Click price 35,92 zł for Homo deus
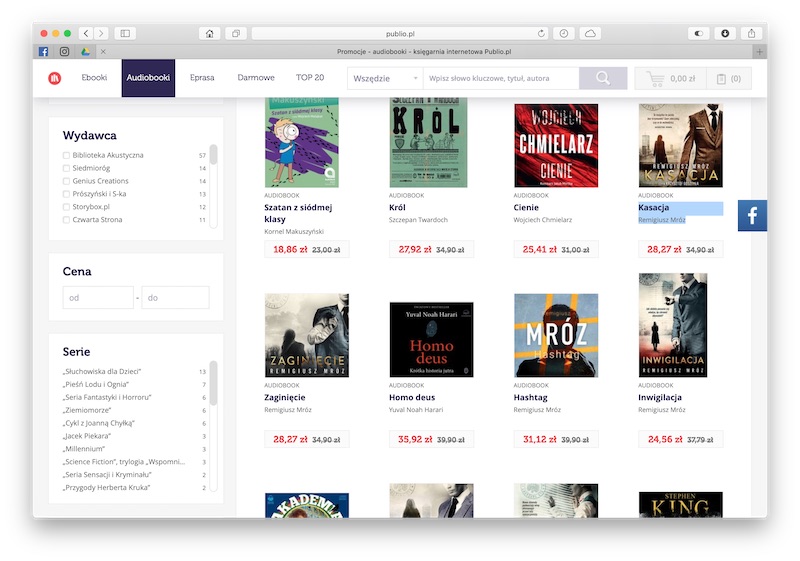This screenshot has width=800, height=561. (x=415, y=439)
